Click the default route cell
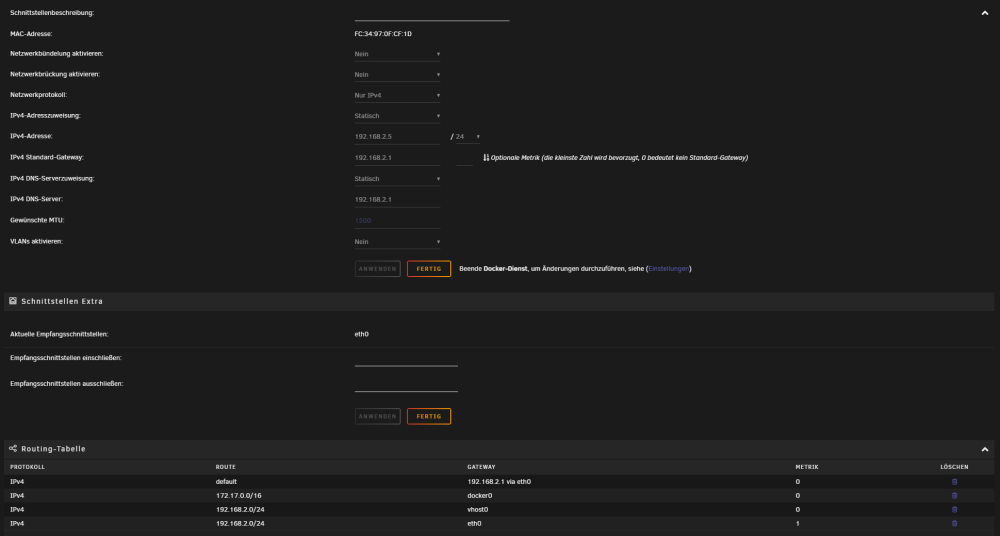This screenshot has width=1000, height=536. [226, 482]
